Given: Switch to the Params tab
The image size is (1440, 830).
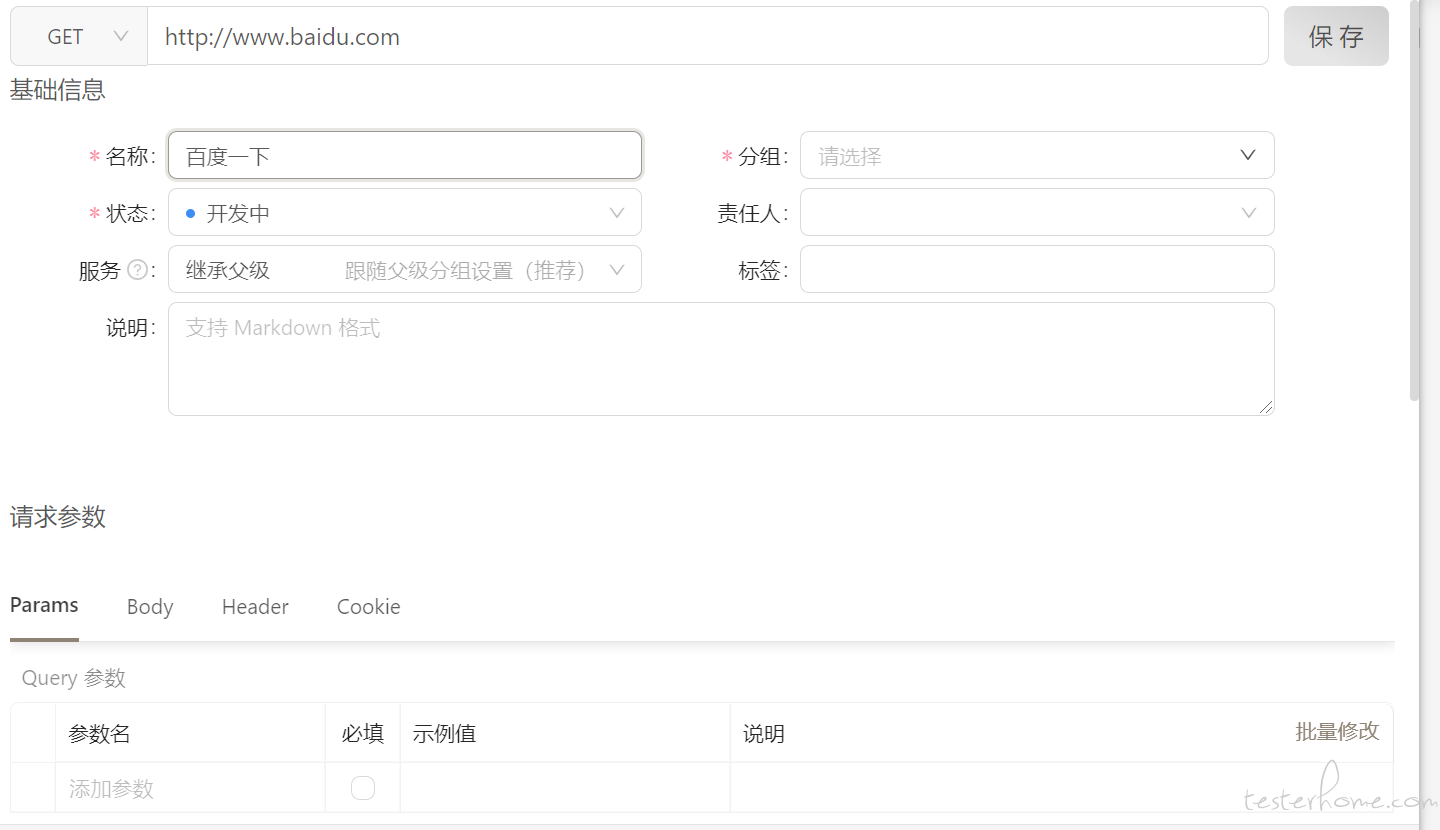Looking at the screenshot, I should [44, 606].
